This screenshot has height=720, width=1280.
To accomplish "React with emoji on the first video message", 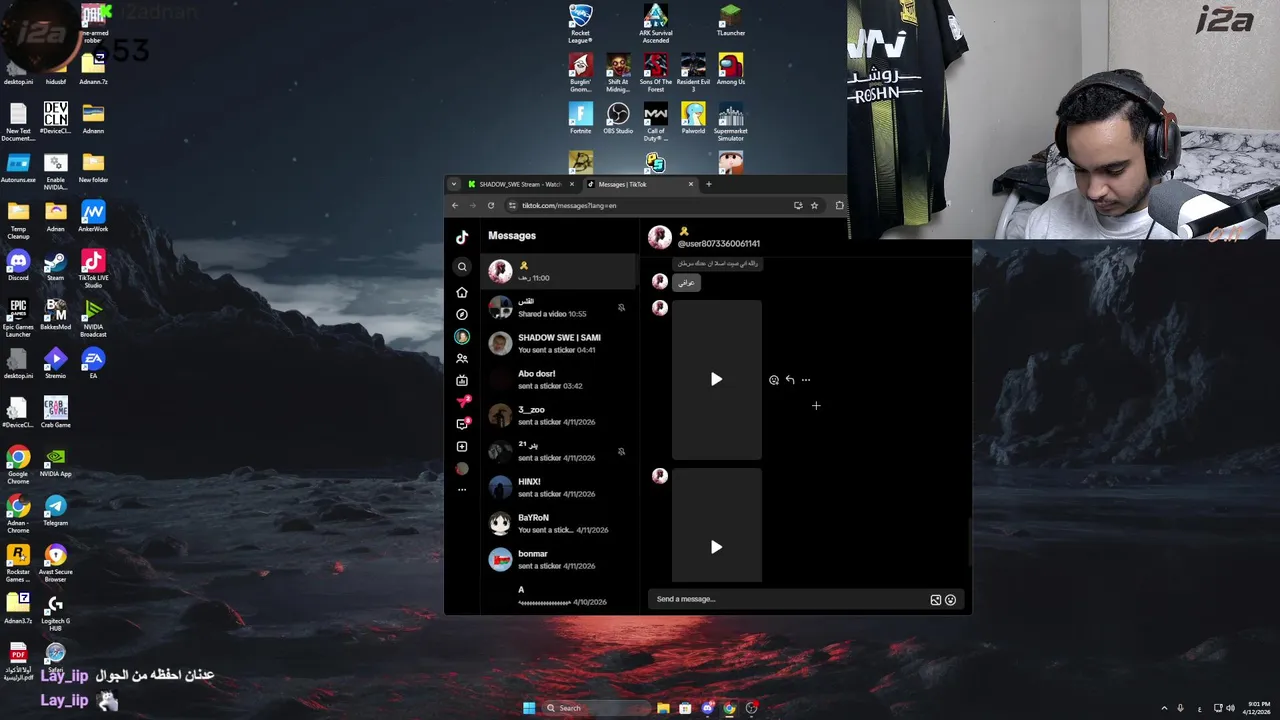I will (x=774, y=380).
